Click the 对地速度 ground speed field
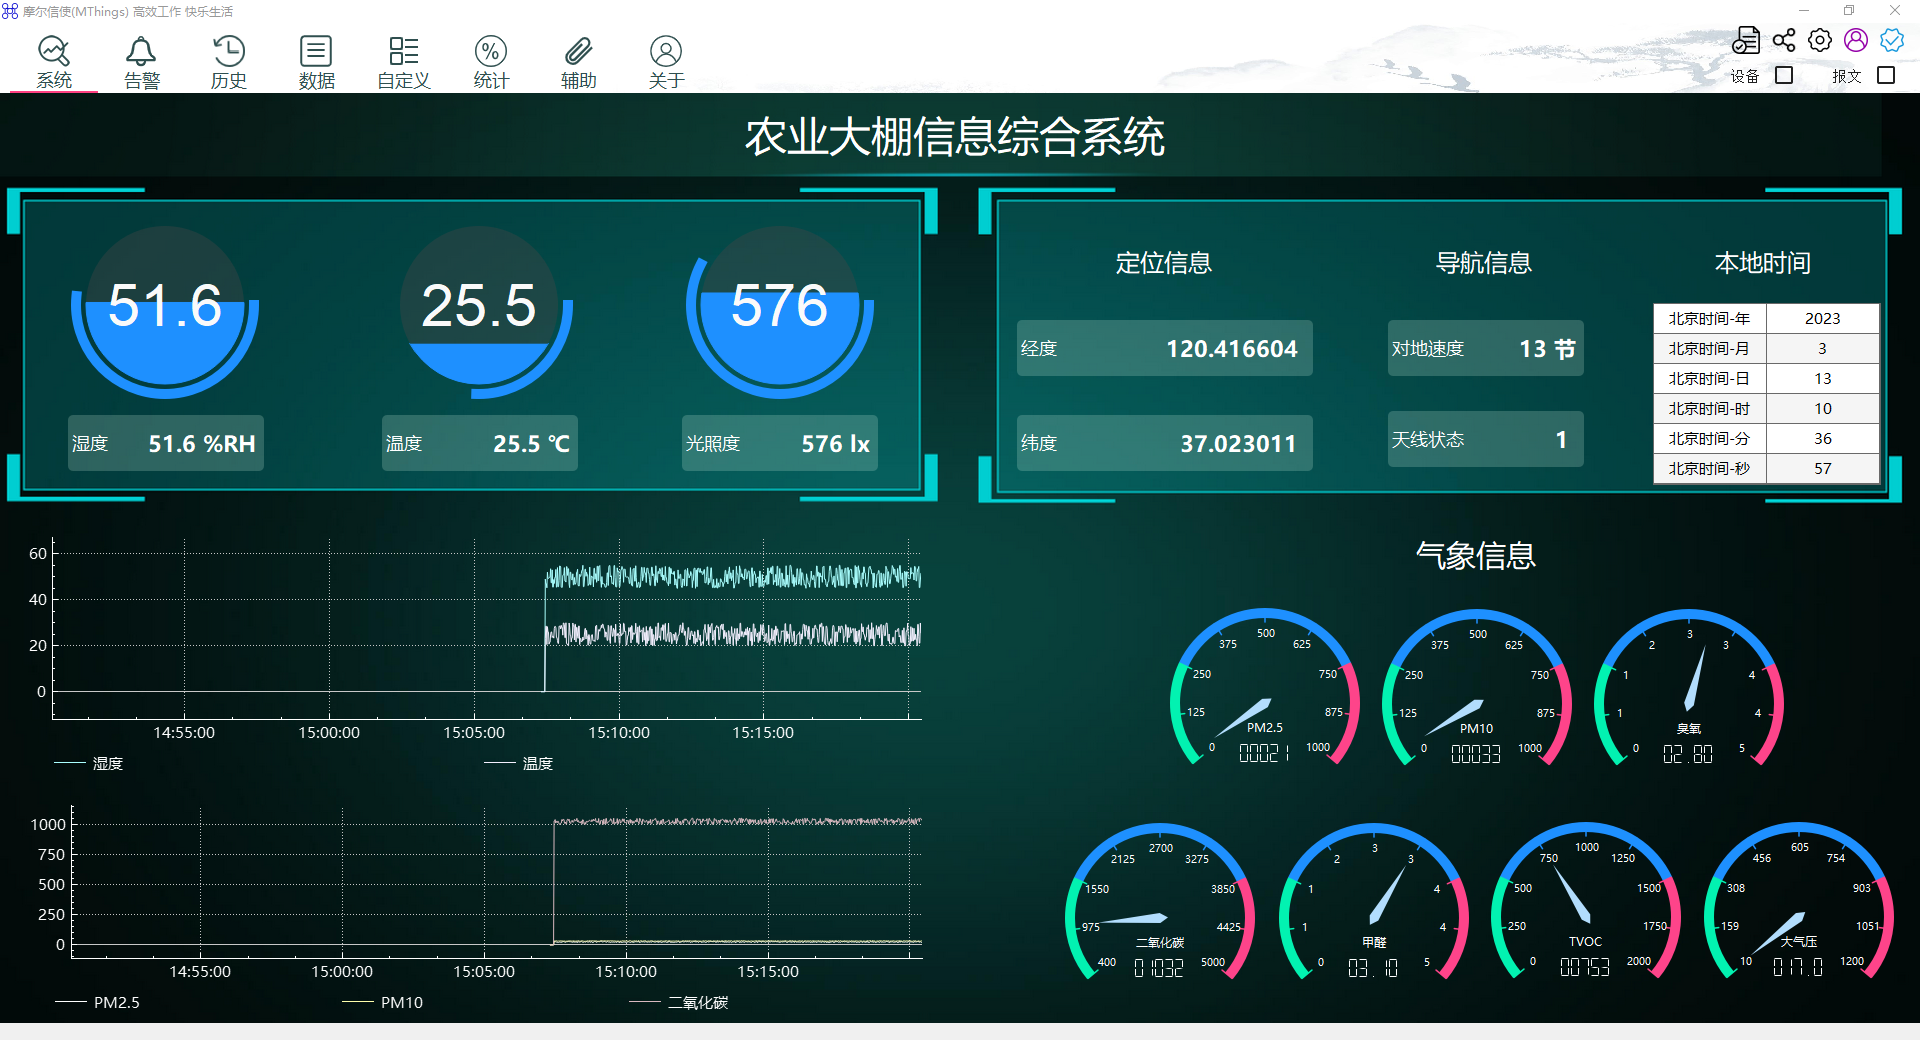The image size is (1920, 1040). [1485, 348]
